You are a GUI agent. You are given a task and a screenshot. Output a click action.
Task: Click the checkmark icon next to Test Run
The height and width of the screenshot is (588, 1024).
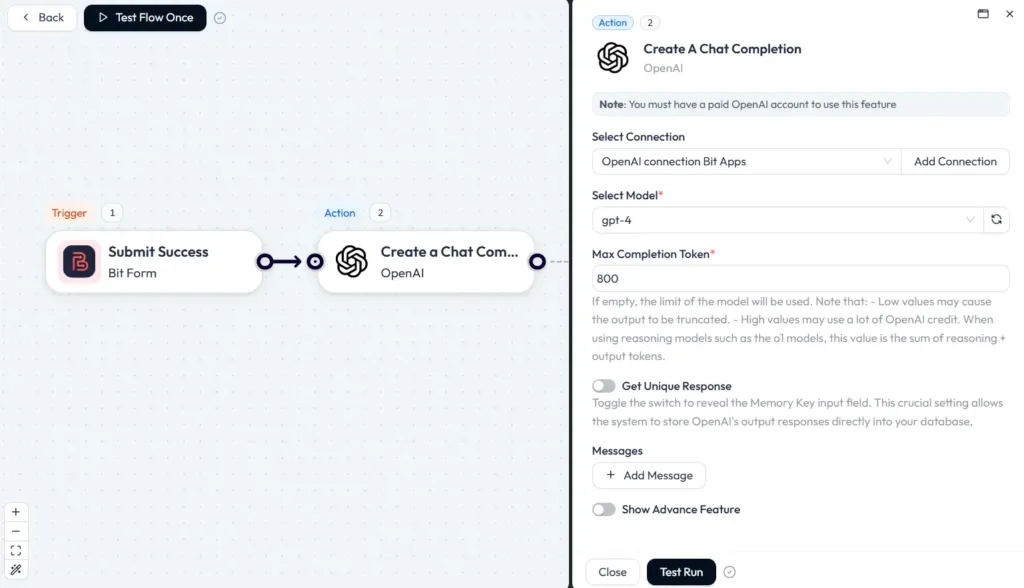pyautogui.click(x=729, y=572)
